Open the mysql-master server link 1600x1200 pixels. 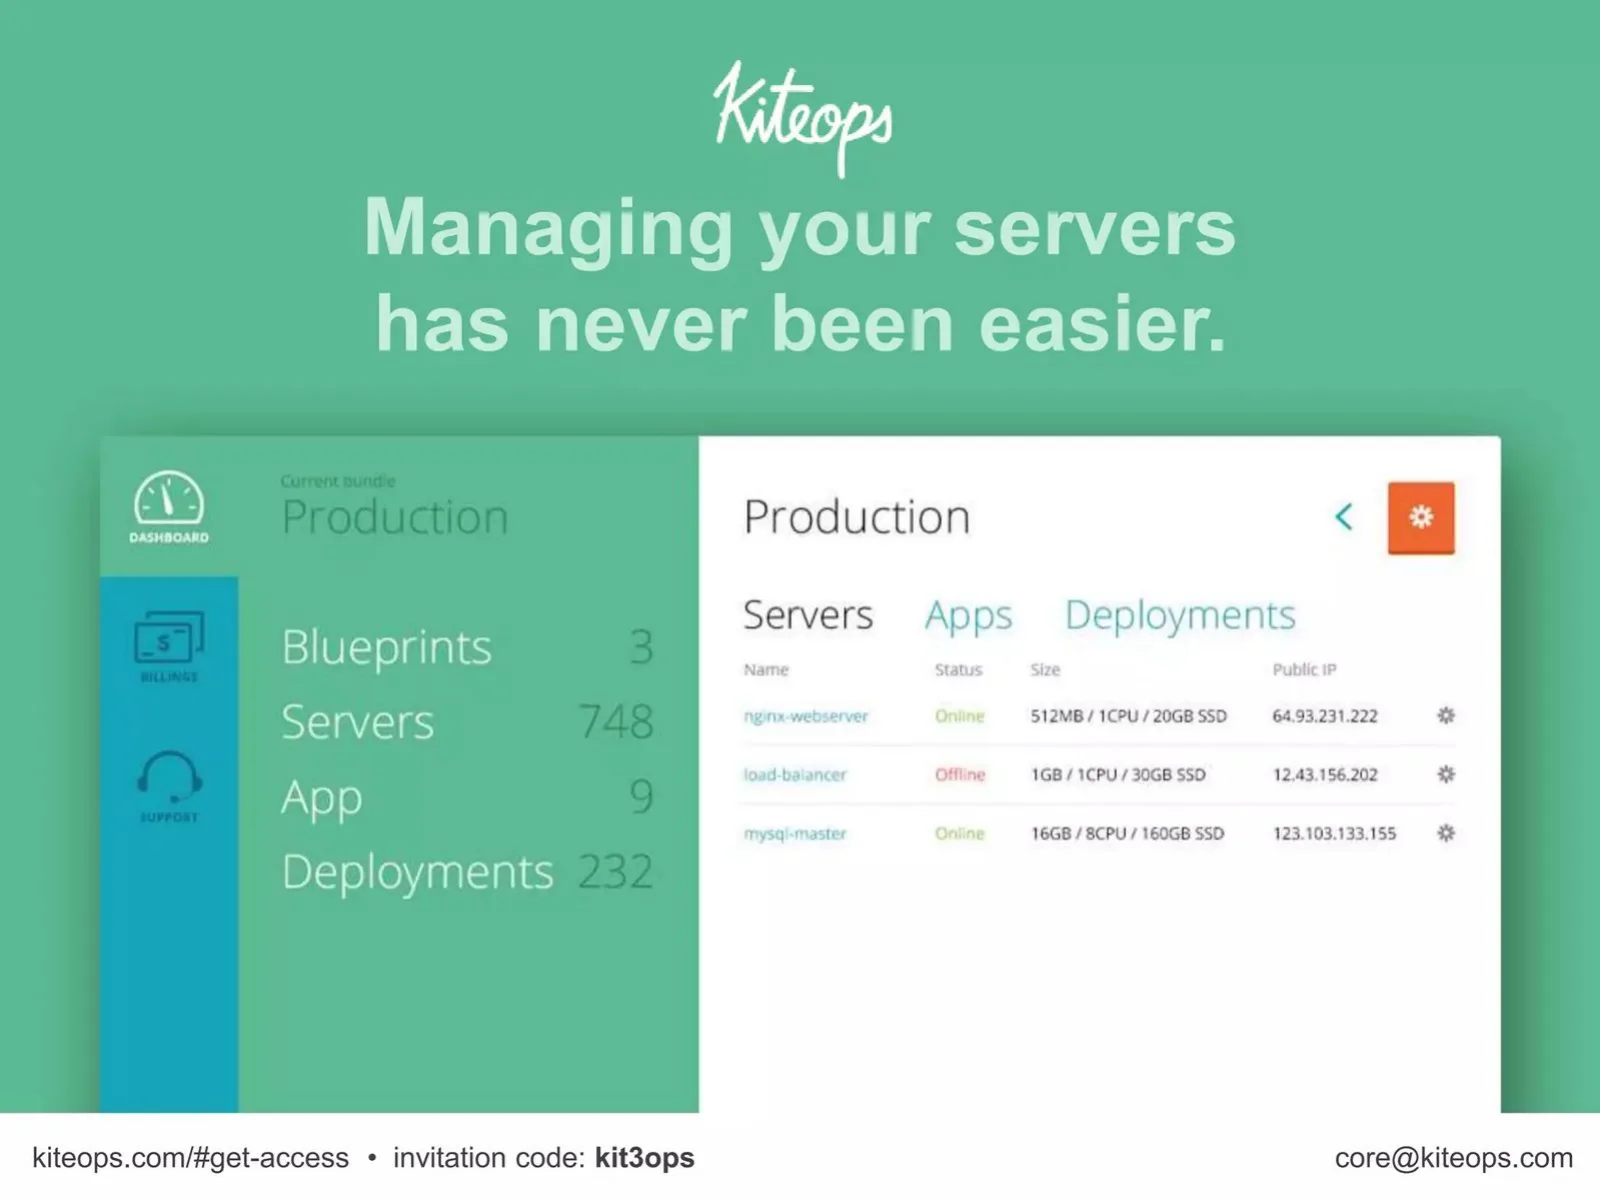795,833
